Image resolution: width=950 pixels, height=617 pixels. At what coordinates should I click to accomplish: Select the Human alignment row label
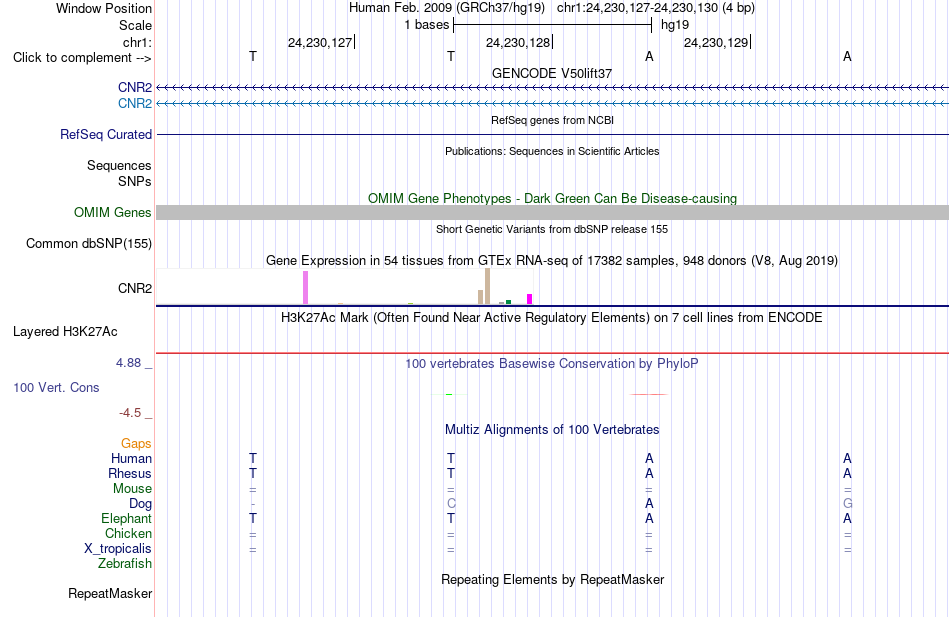[131, 459]
